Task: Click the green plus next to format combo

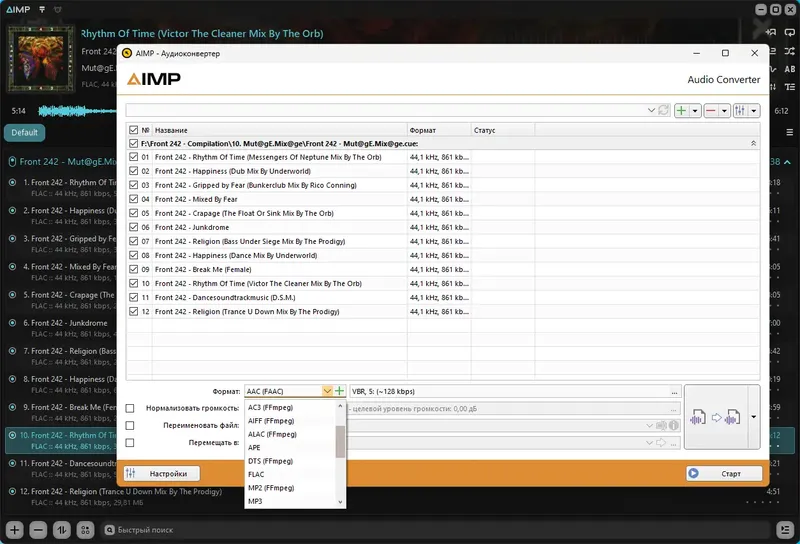Action: click(339, 391)
